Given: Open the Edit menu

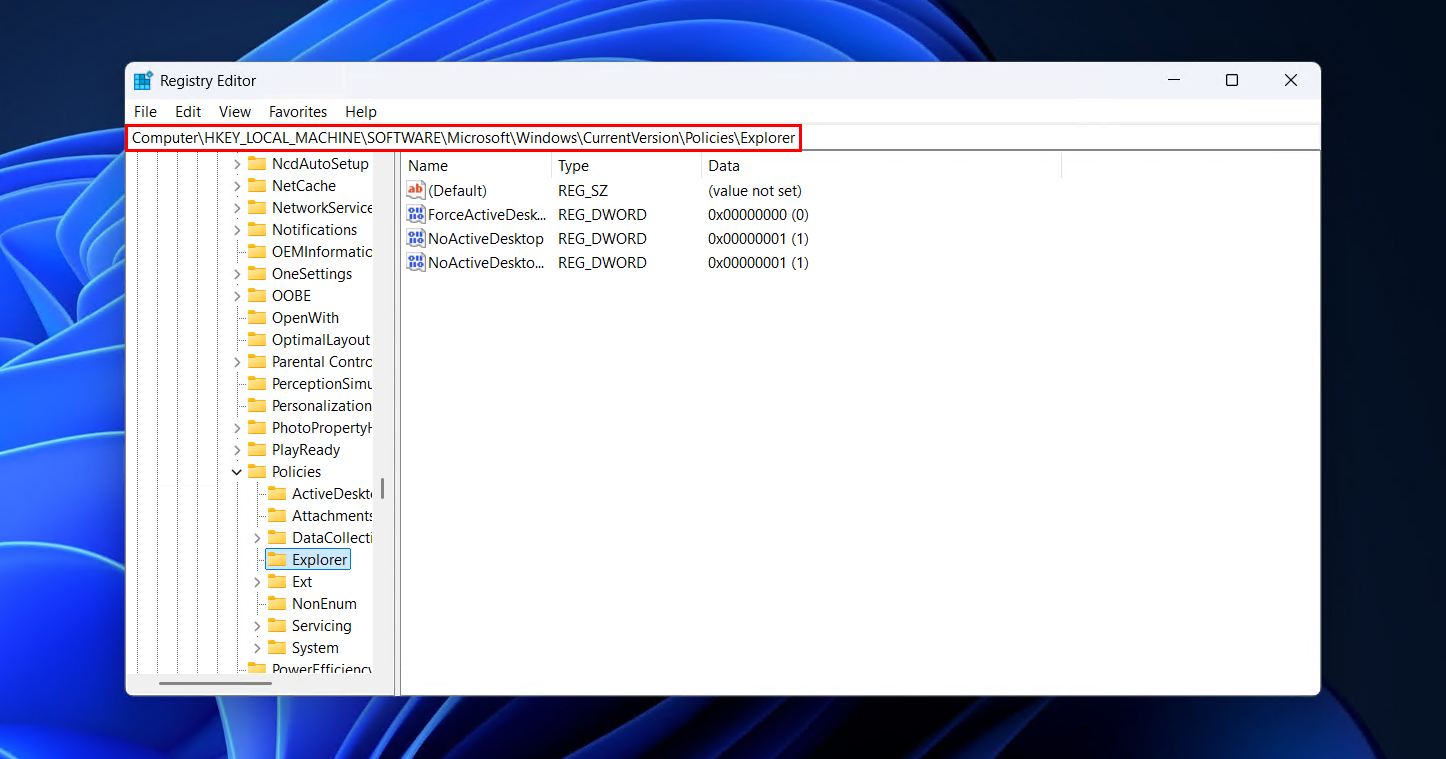Looking at the screenshot, I should click(188, 112).
